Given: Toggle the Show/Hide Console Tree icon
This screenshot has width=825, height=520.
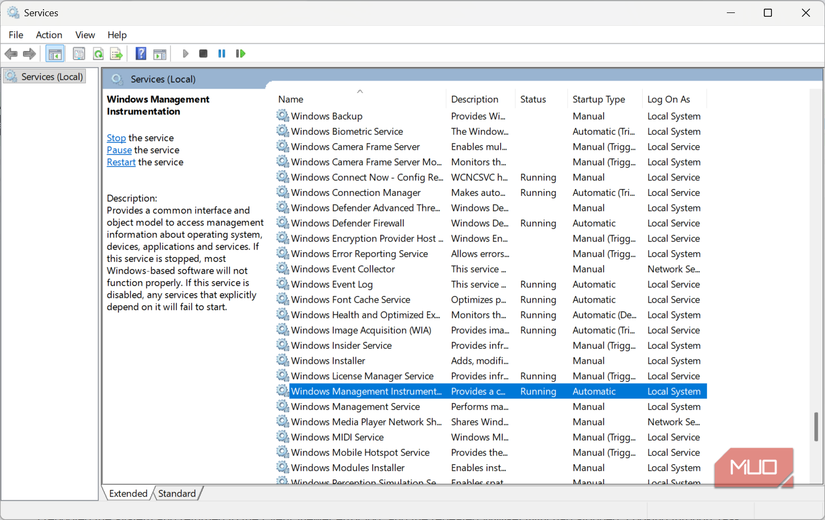Looking at the screenshot, I should (55, 54).
